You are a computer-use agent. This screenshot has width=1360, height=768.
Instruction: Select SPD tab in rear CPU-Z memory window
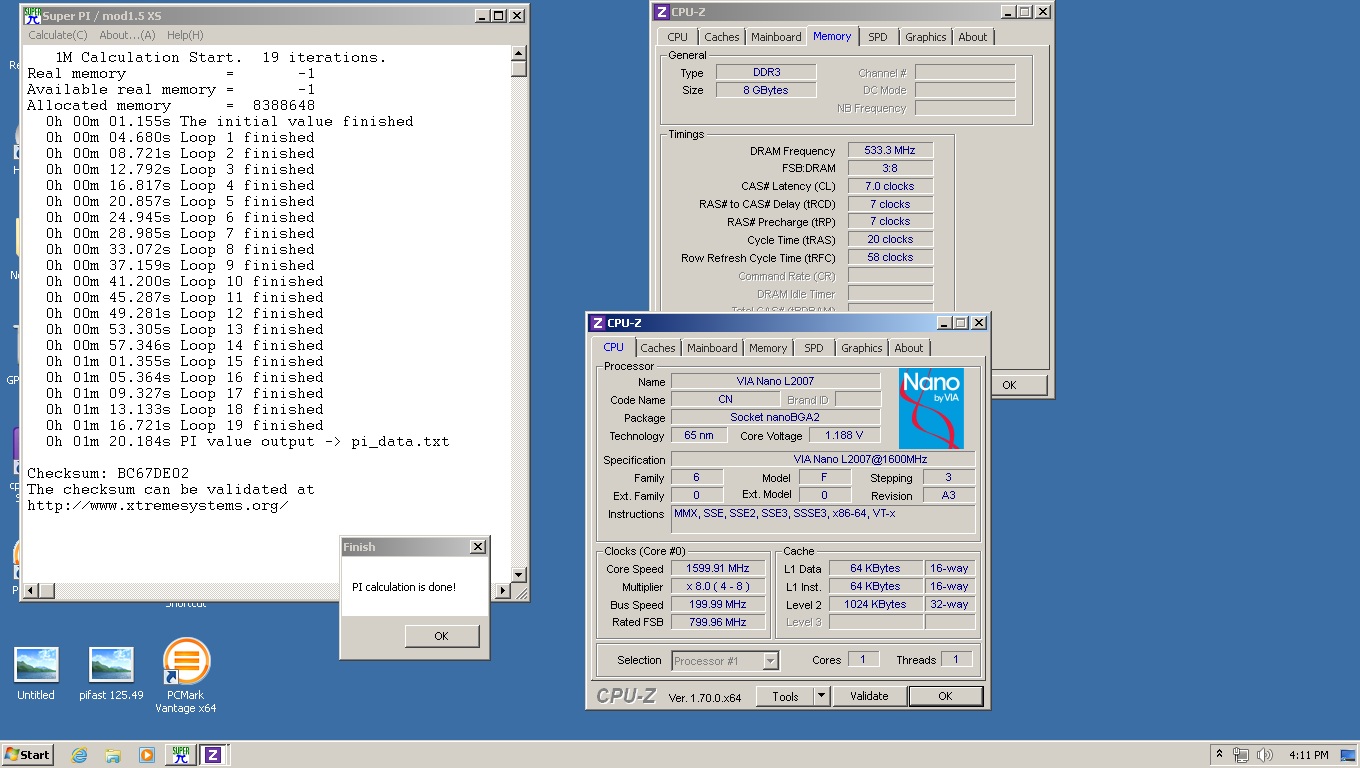click(x=878, y=37)
